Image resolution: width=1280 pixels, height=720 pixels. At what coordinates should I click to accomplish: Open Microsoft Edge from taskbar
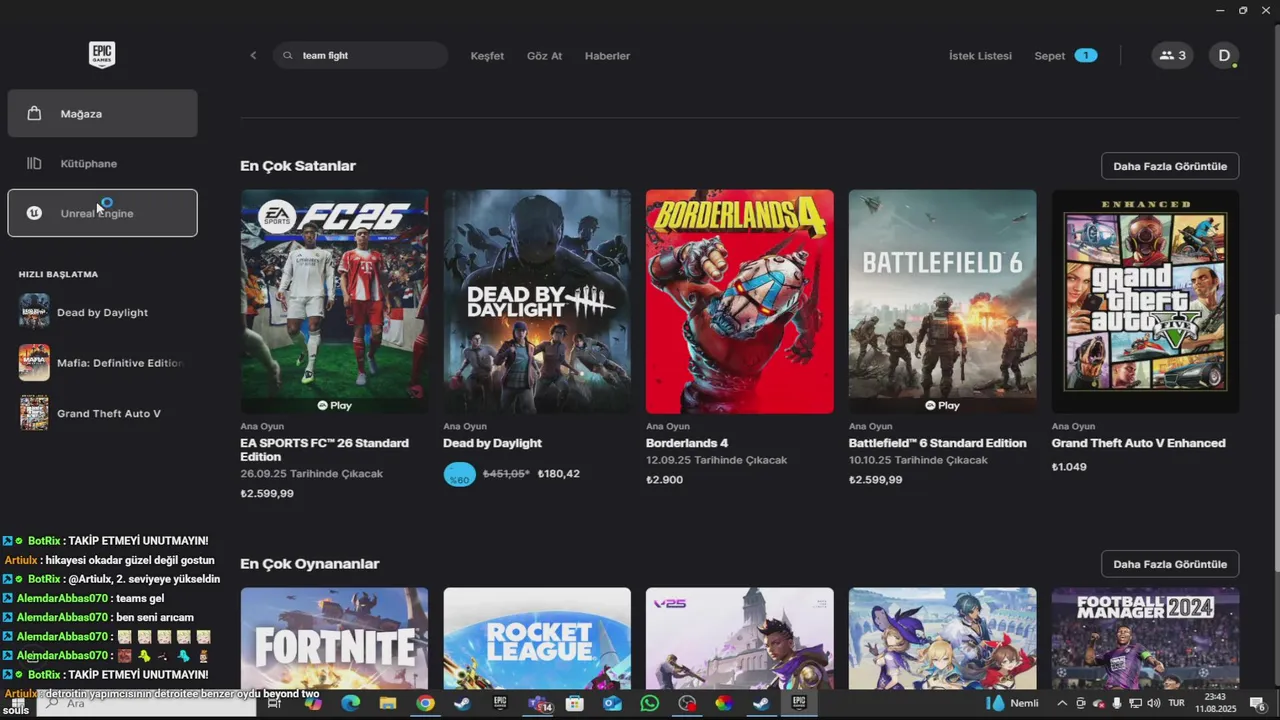coord(350,703)
